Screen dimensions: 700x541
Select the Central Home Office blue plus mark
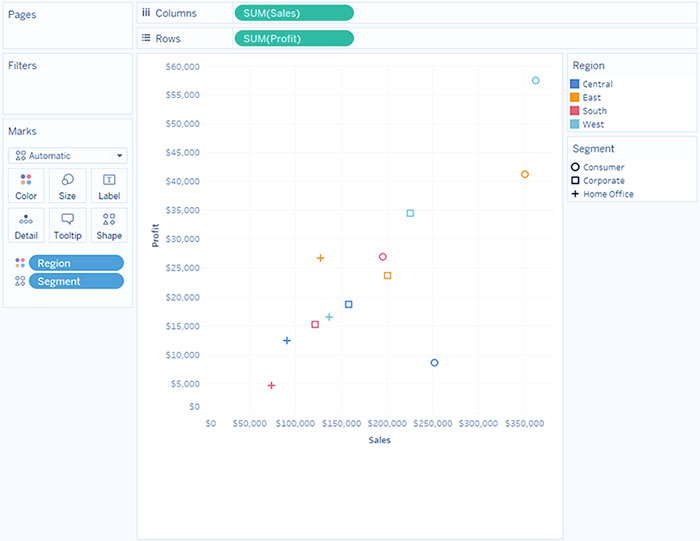pyautogui.click(x=287, y=341)
